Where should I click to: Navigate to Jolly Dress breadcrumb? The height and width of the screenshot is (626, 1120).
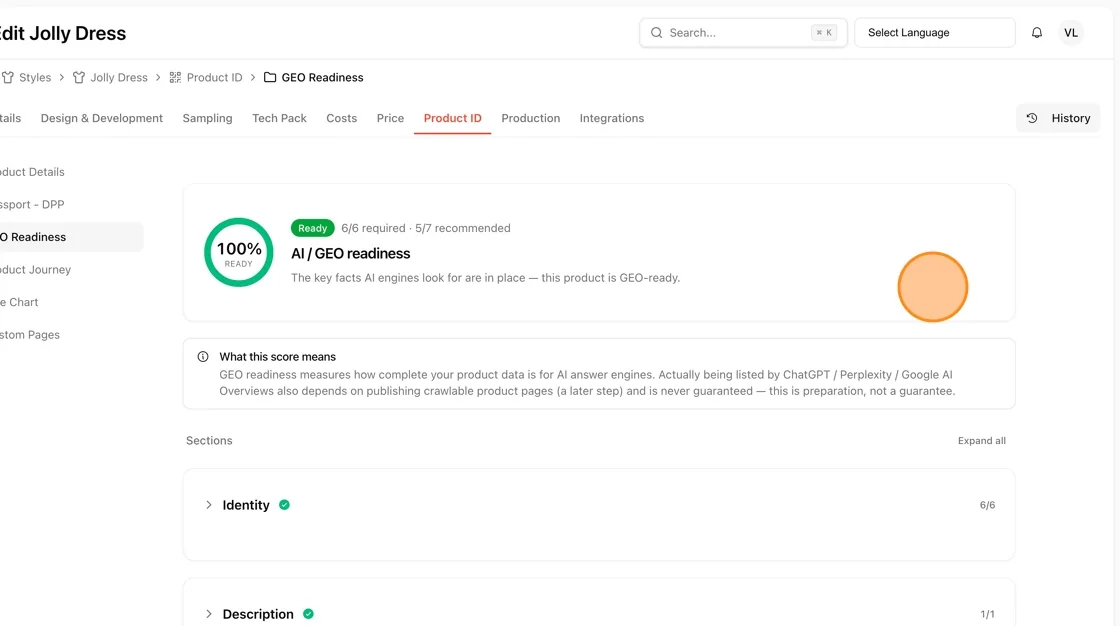[119, 77]
